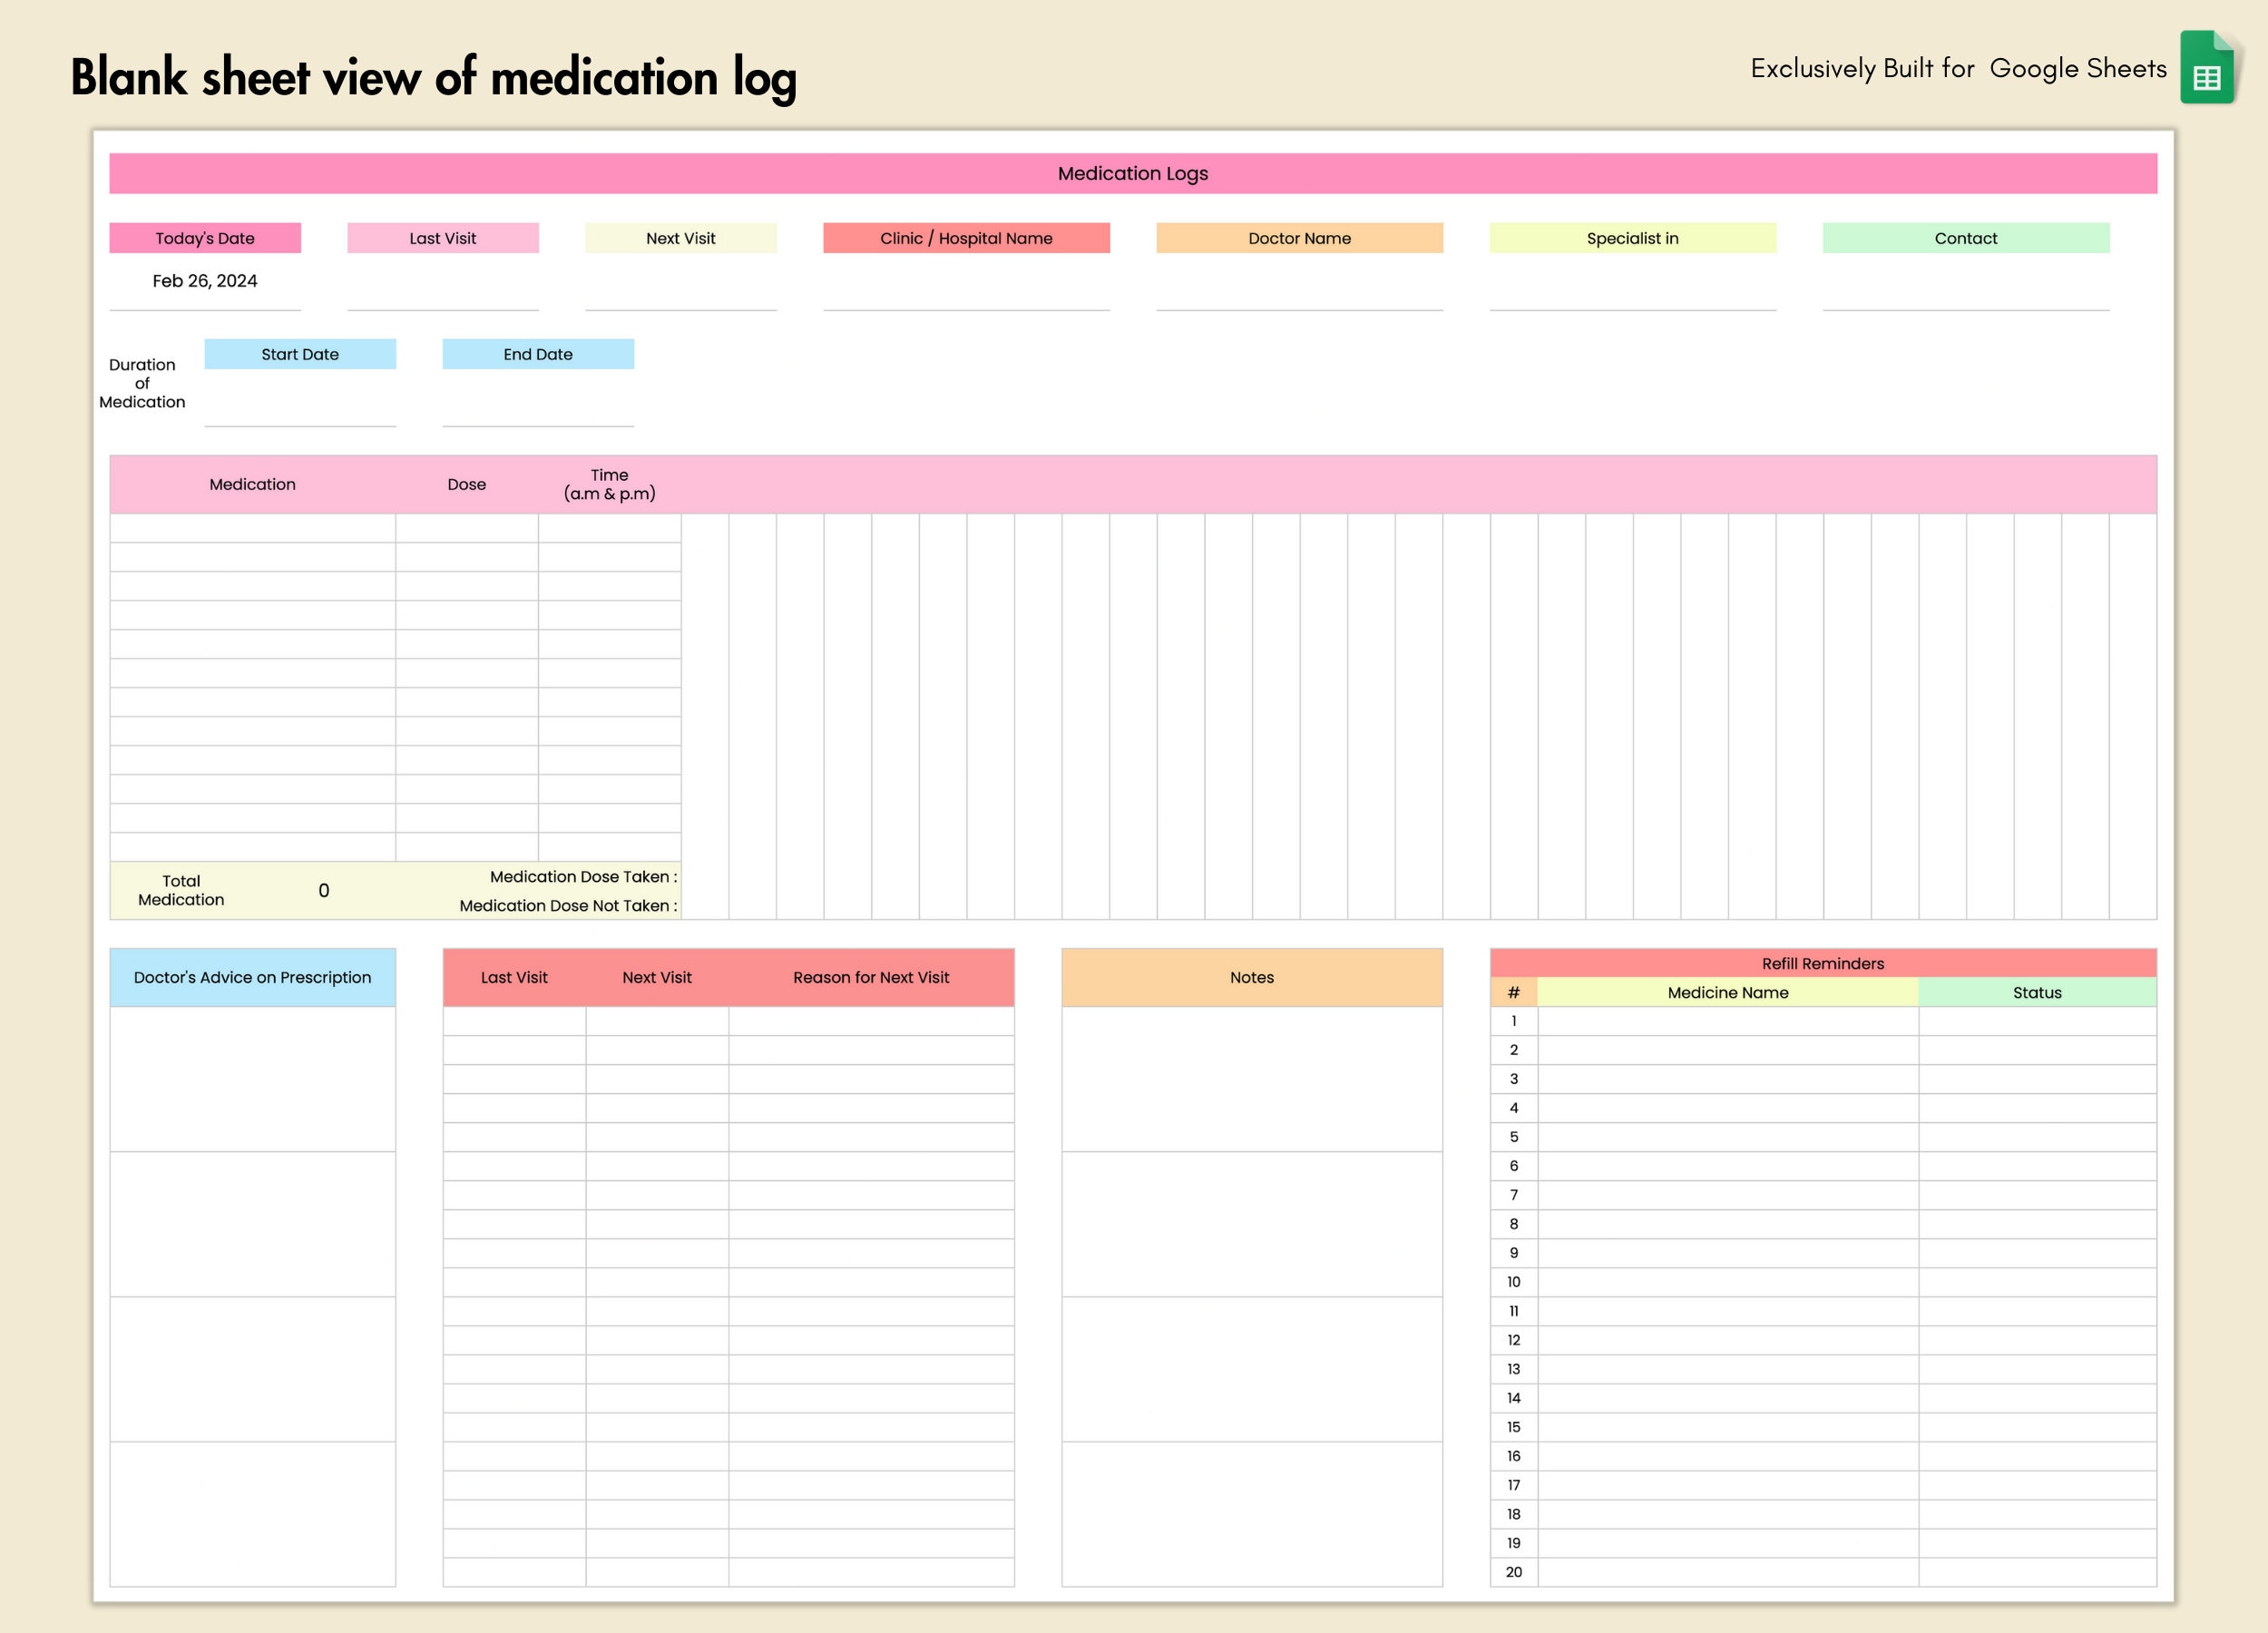Click the Doctor's Advice on Prescription header
Screen dimensions: 2268x1633
[253, 977]
